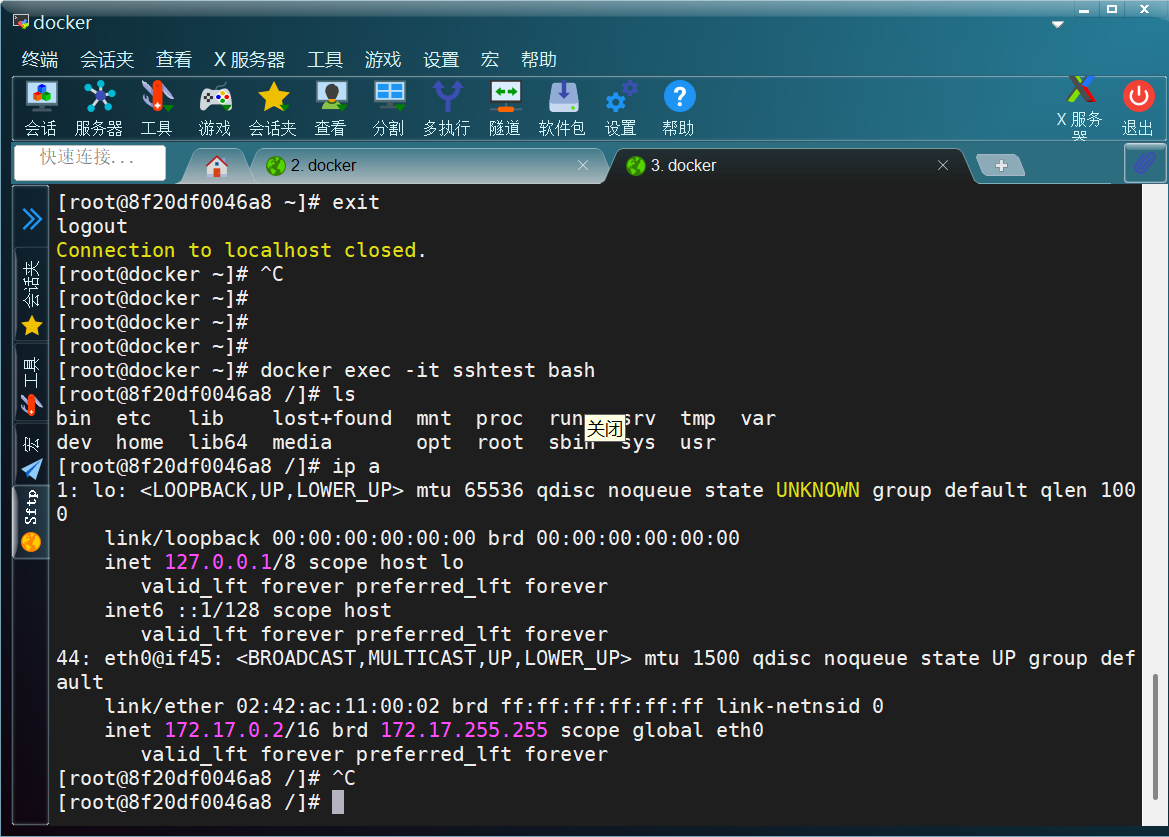Screen dimensions: 1169x837
Task: Open the 设置 menu in menu bar
Action: click(441, 60)
